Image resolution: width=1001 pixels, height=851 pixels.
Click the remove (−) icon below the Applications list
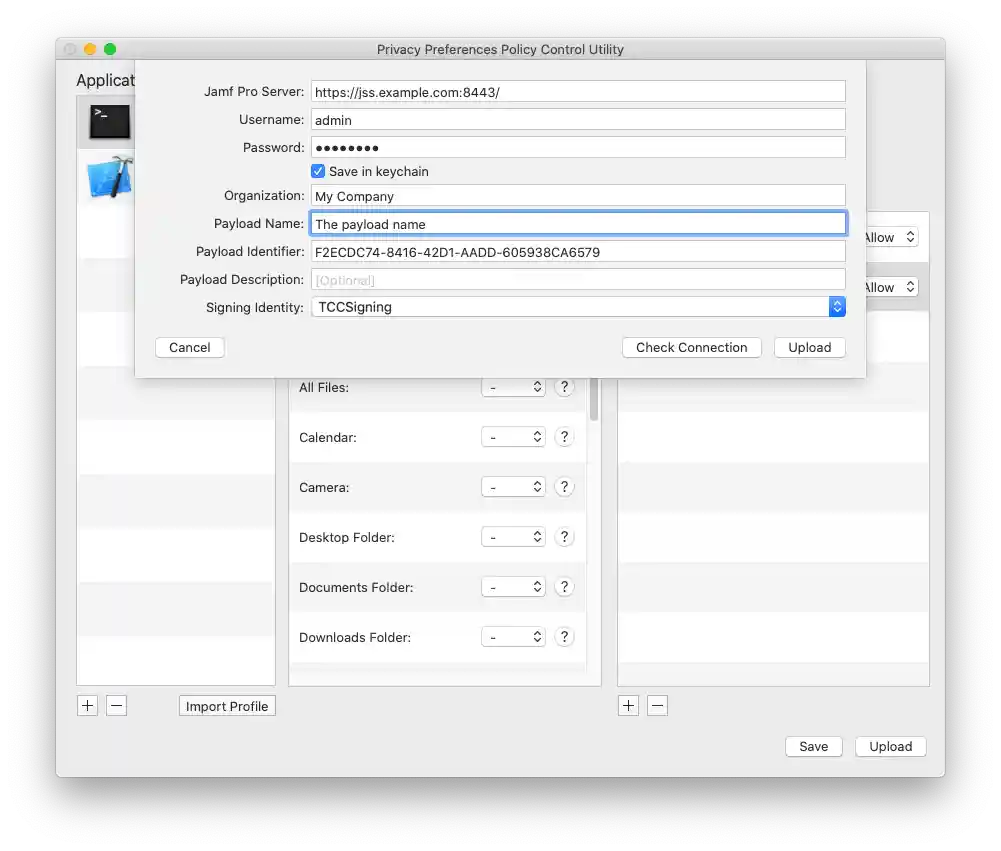(x=116, y=706)
